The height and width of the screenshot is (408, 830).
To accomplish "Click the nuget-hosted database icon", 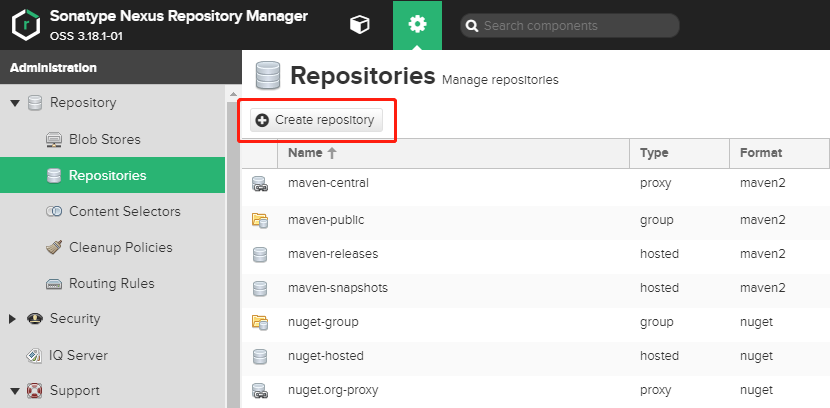I will click(260, 357).
